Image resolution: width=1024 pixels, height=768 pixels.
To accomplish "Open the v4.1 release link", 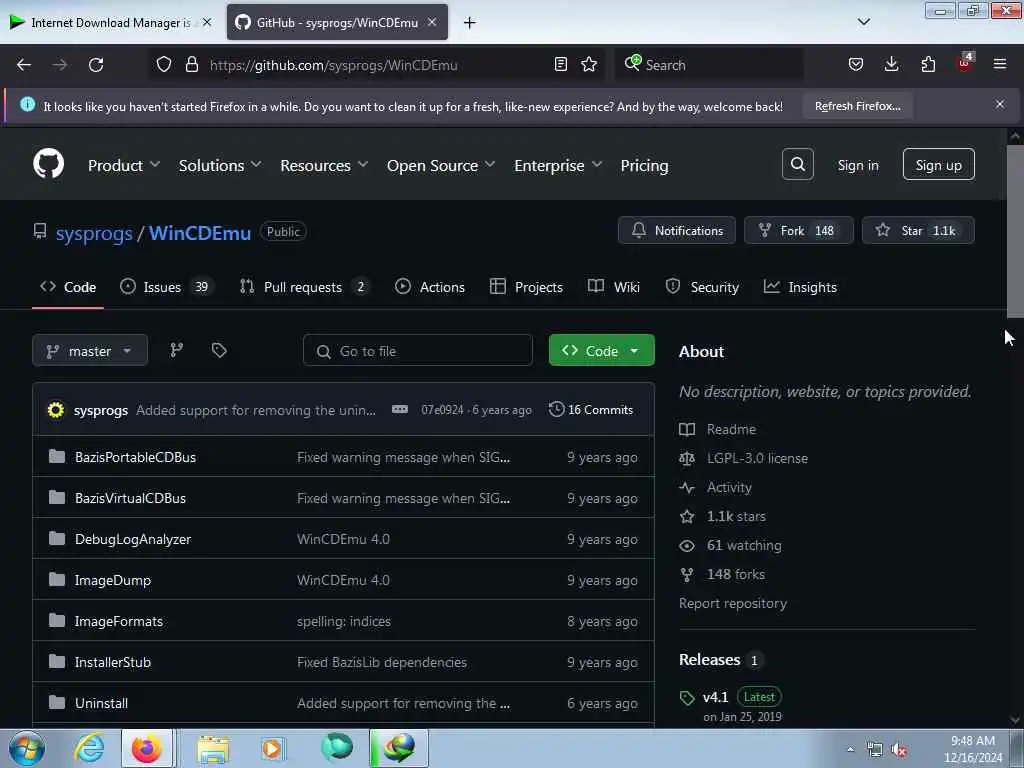I will tap(715, 697).
